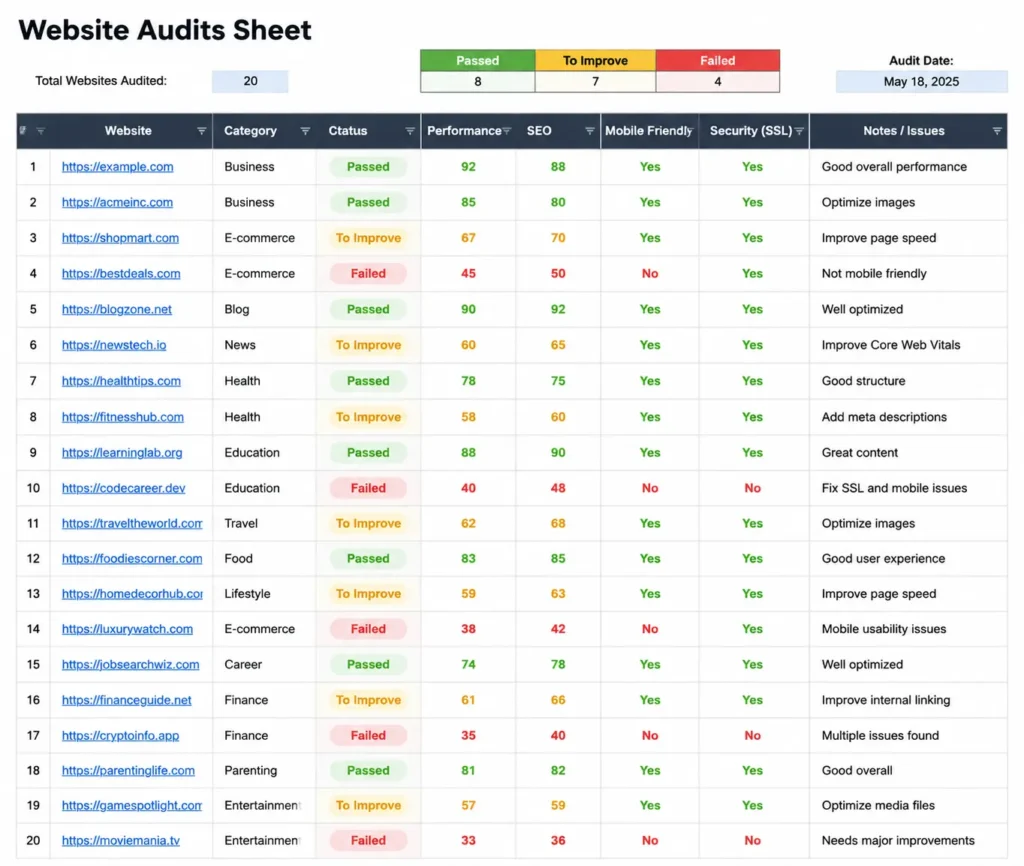
Task: Select row number 12 cell
Action: (33, 558)
